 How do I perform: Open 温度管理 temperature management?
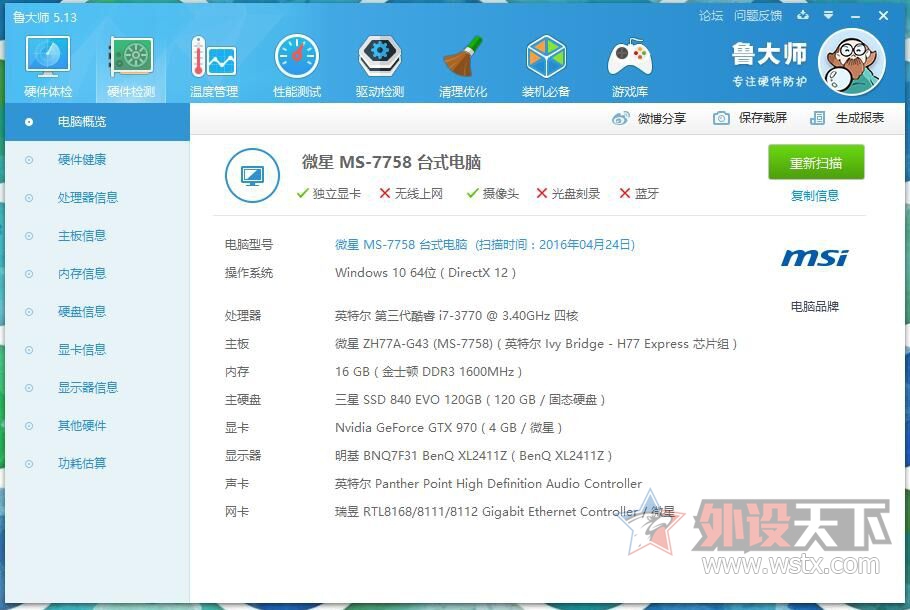[214, 66]
